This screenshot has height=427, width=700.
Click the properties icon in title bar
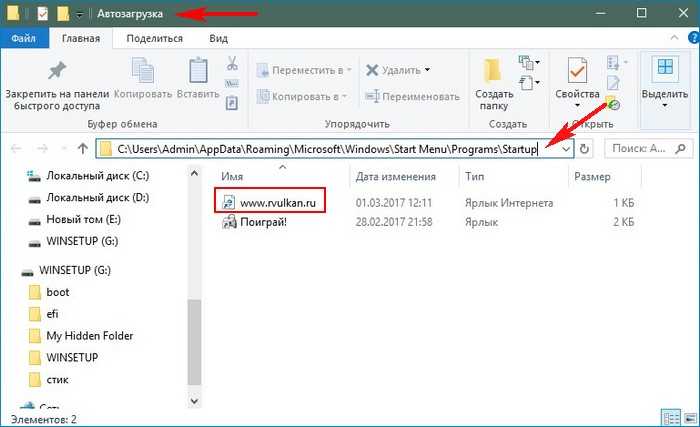click(x=42, y=14)
